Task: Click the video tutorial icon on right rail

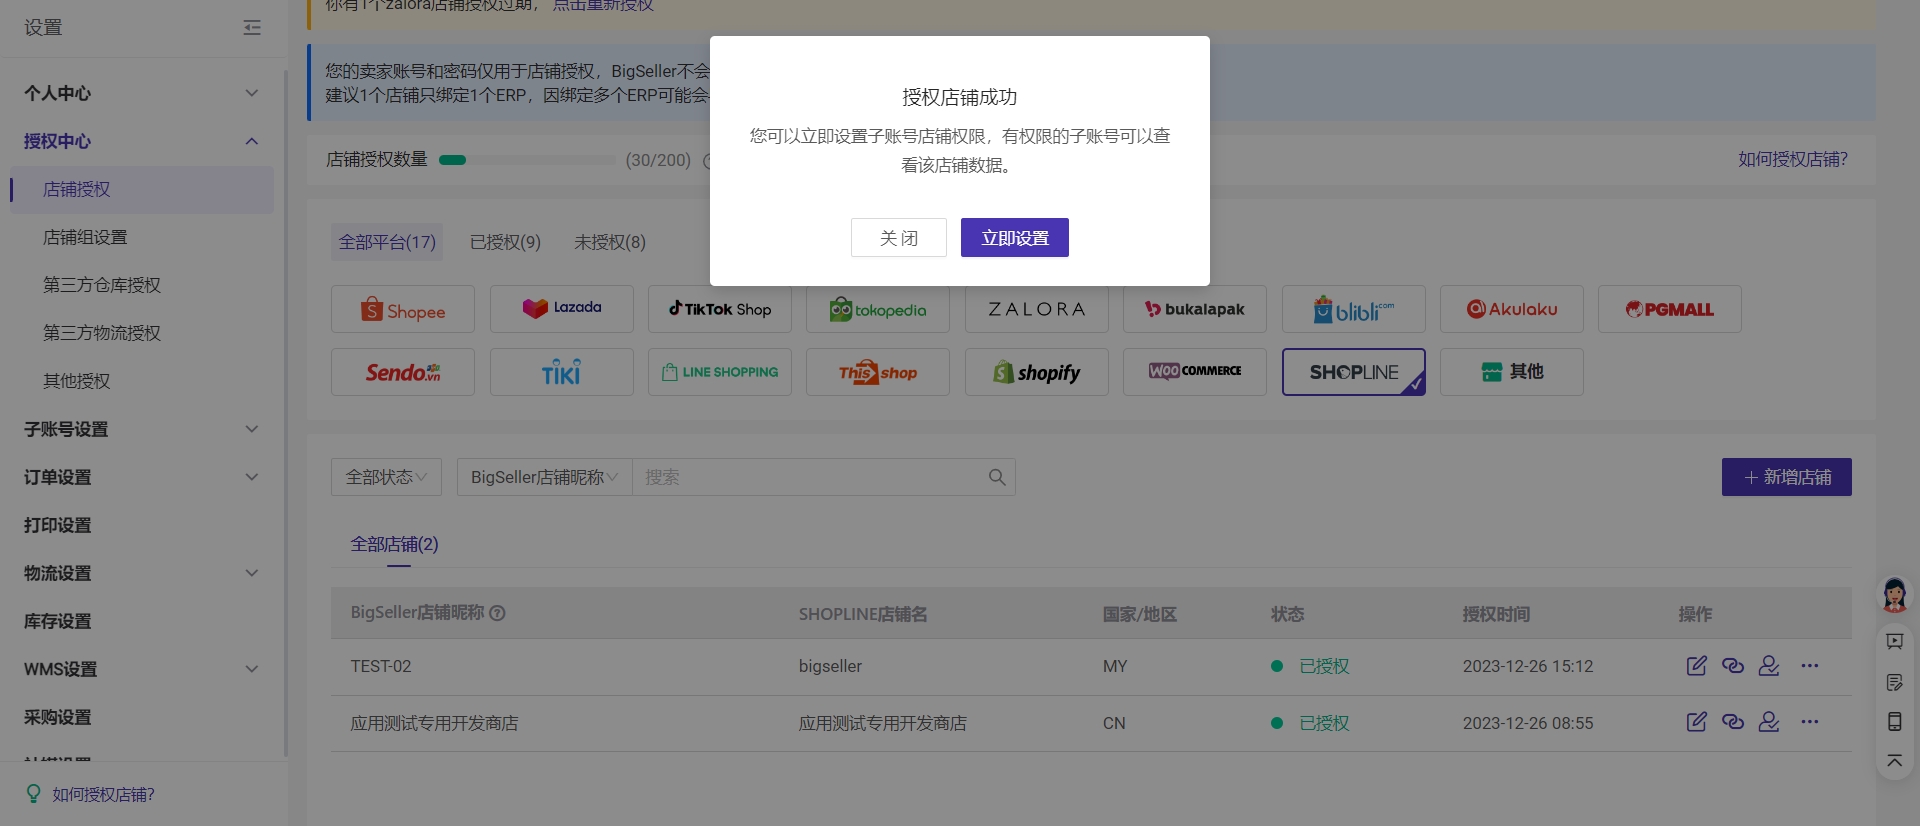Action: tap(1895, 641)
